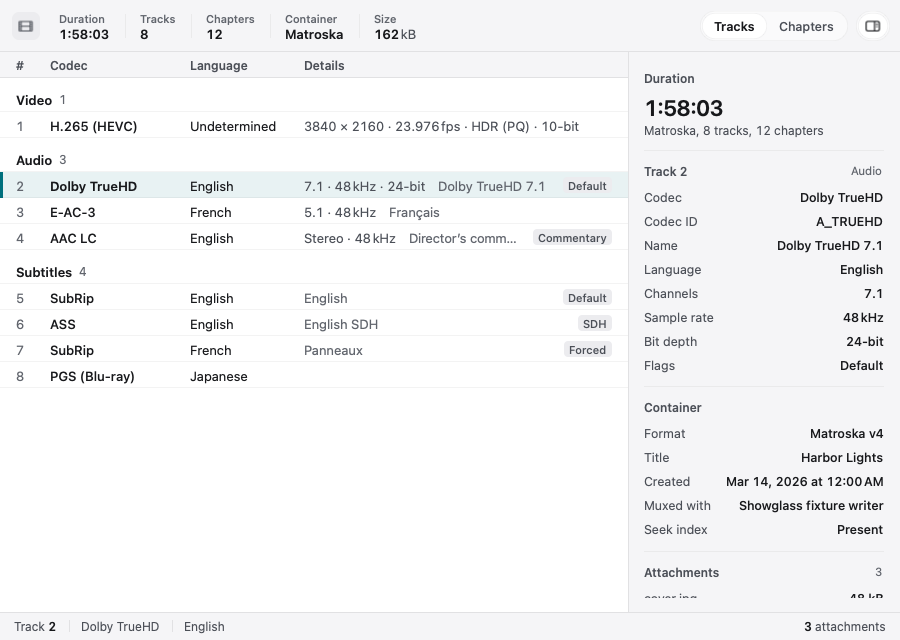
Task: Click the film container icon in the header
Action: pos(26,26)
